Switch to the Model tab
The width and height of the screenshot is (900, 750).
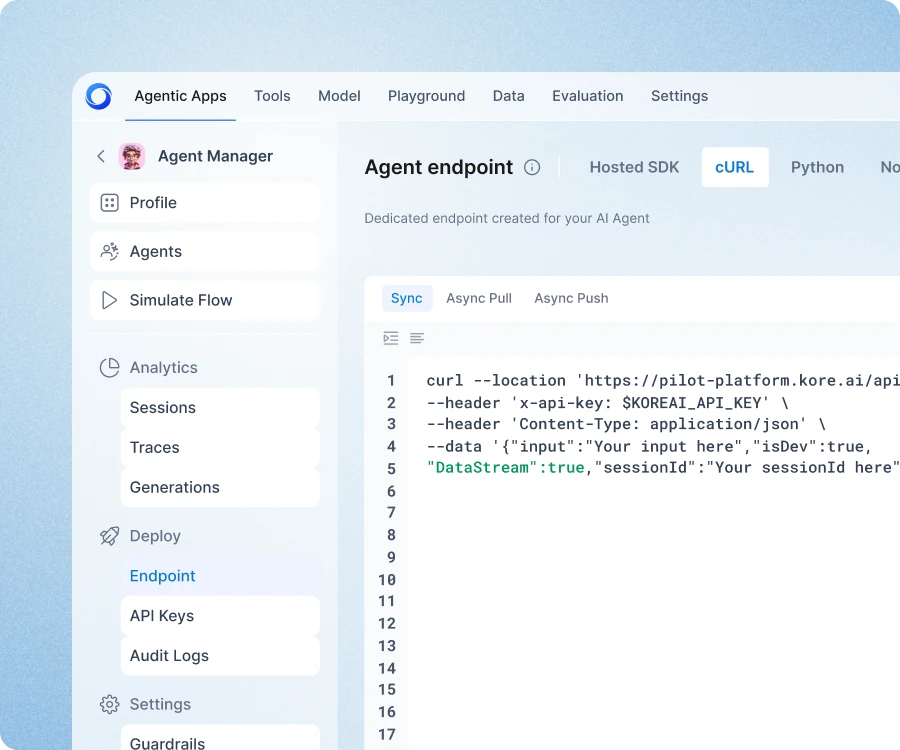coord(339,96)
